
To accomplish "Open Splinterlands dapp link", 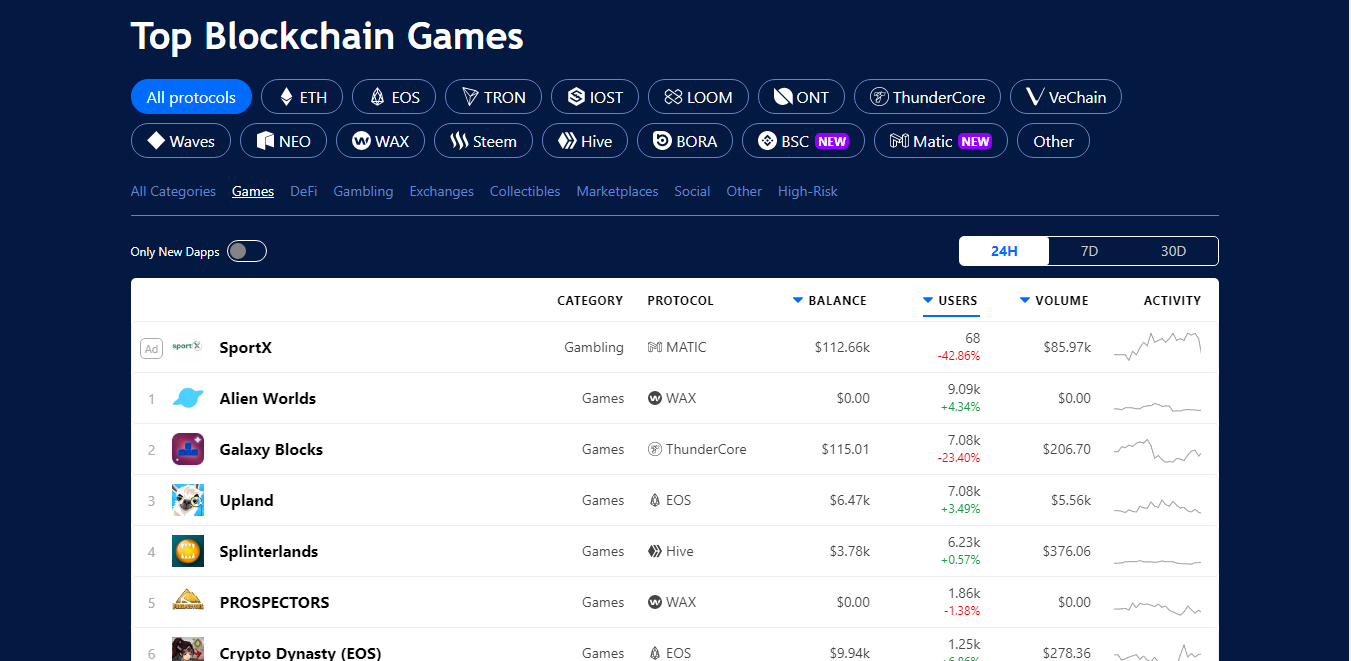I will (x=269, y=551).
